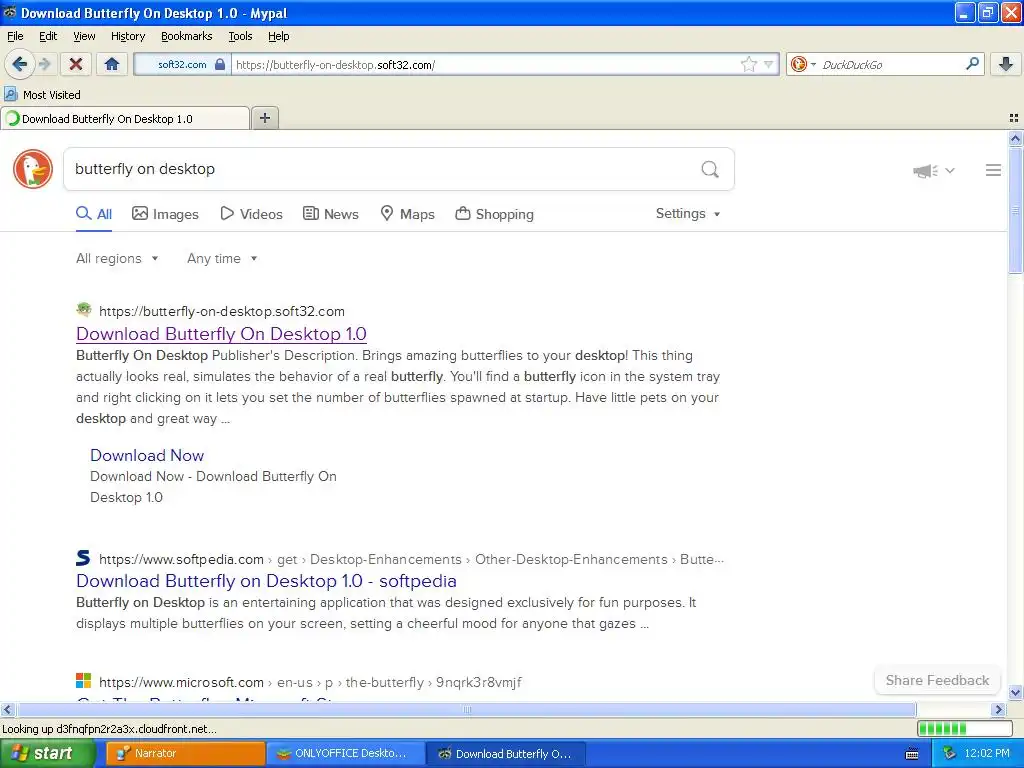Click the forward navigation arrow
Image resolution: width=1024 pixels, height=768 pixels.
(44, 64)
